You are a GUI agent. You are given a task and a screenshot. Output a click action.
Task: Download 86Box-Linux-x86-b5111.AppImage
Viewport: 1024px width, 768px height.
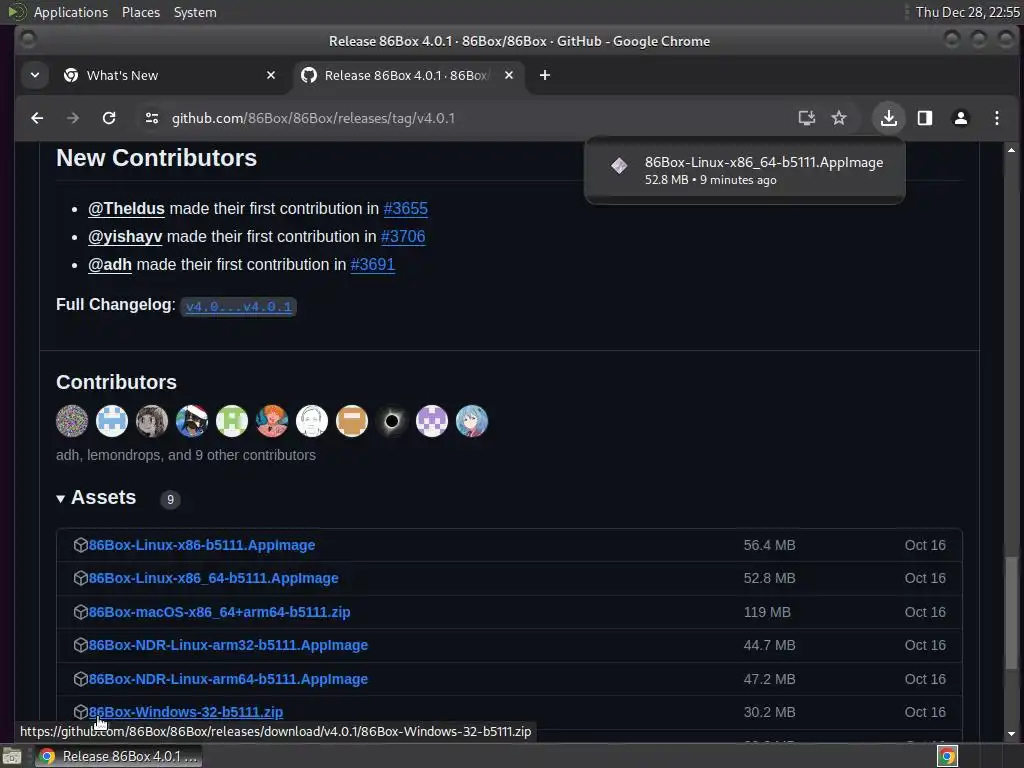pos(202,545)
